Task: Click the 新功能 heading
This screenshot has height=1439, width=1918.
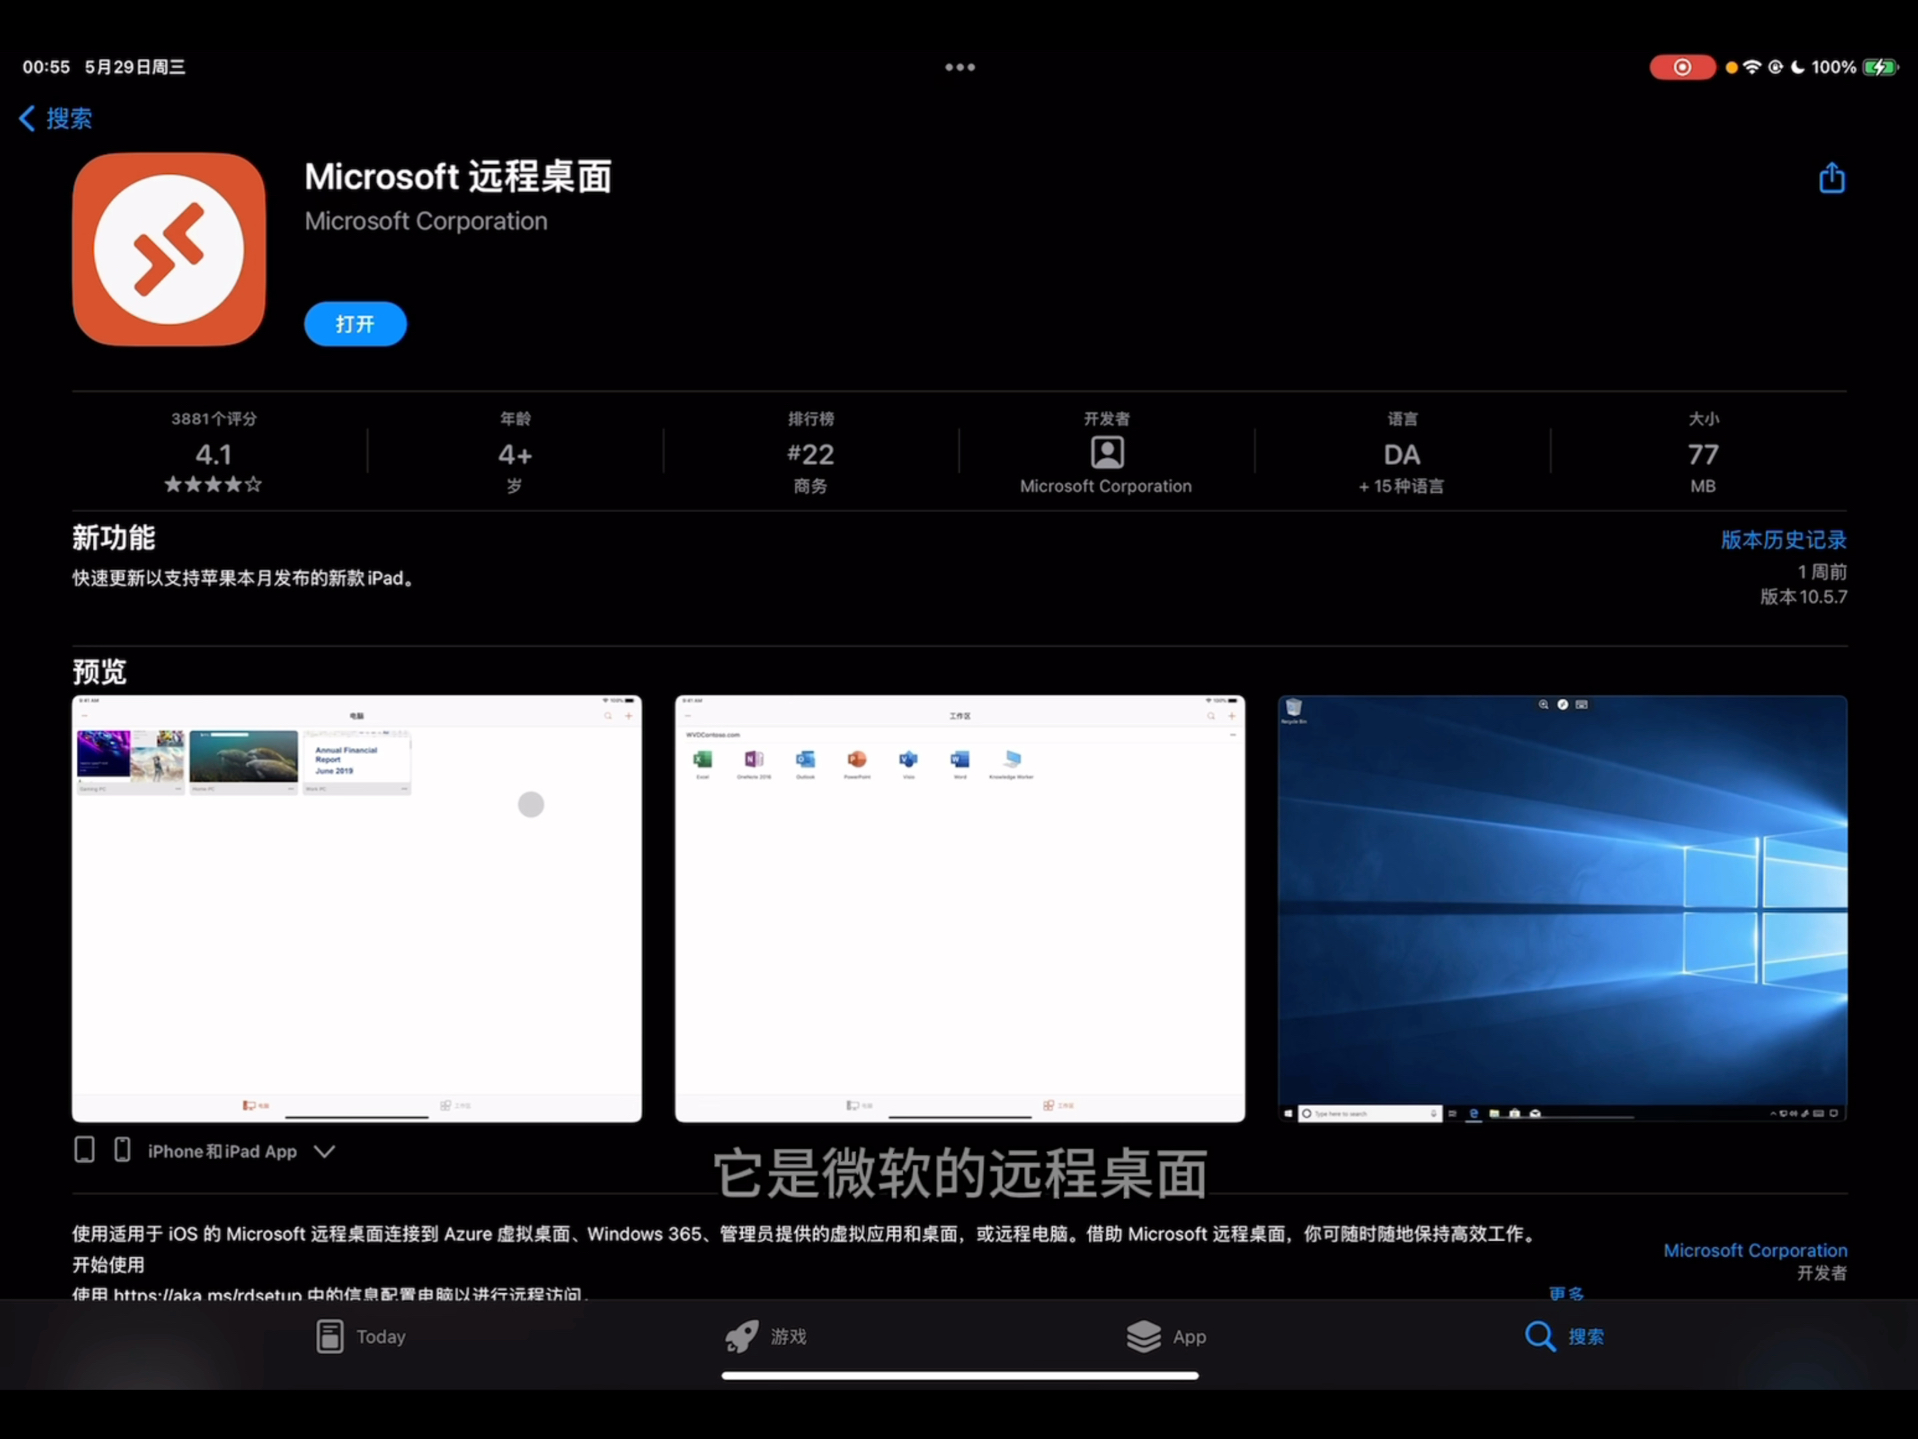Action: (113, 538)
